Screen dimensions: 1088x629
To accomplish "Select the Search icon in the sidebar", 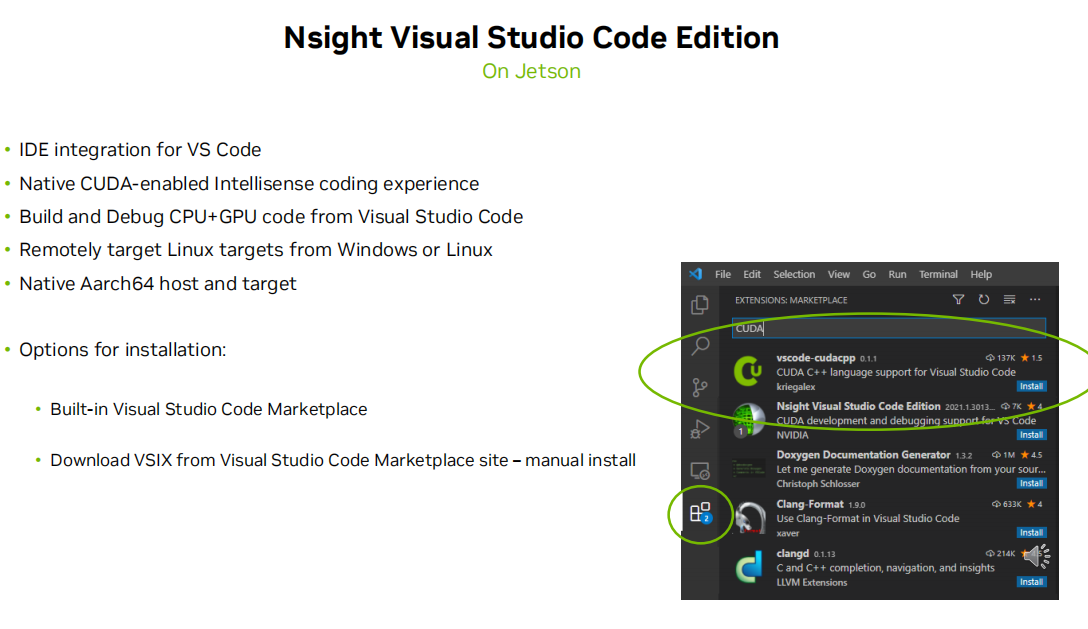I will tap(701, 344).
